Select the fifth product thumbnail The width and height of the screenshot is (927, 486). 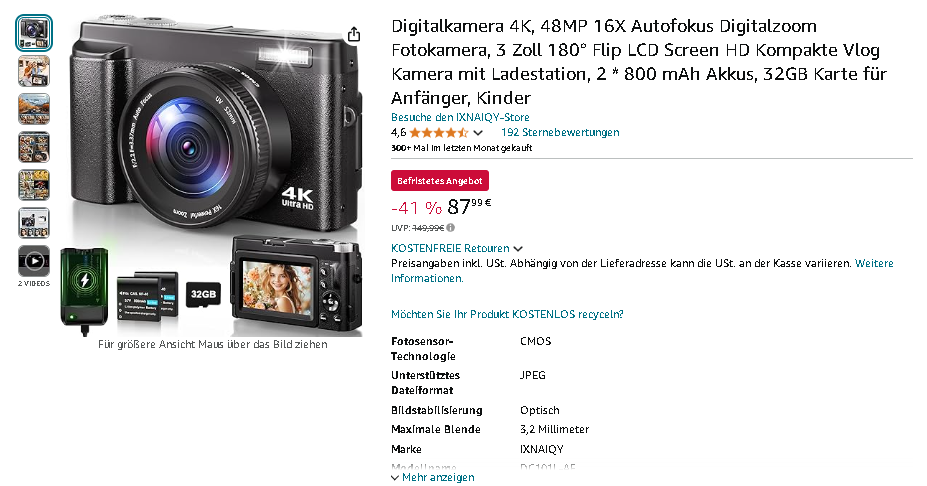tap(34, 185)
